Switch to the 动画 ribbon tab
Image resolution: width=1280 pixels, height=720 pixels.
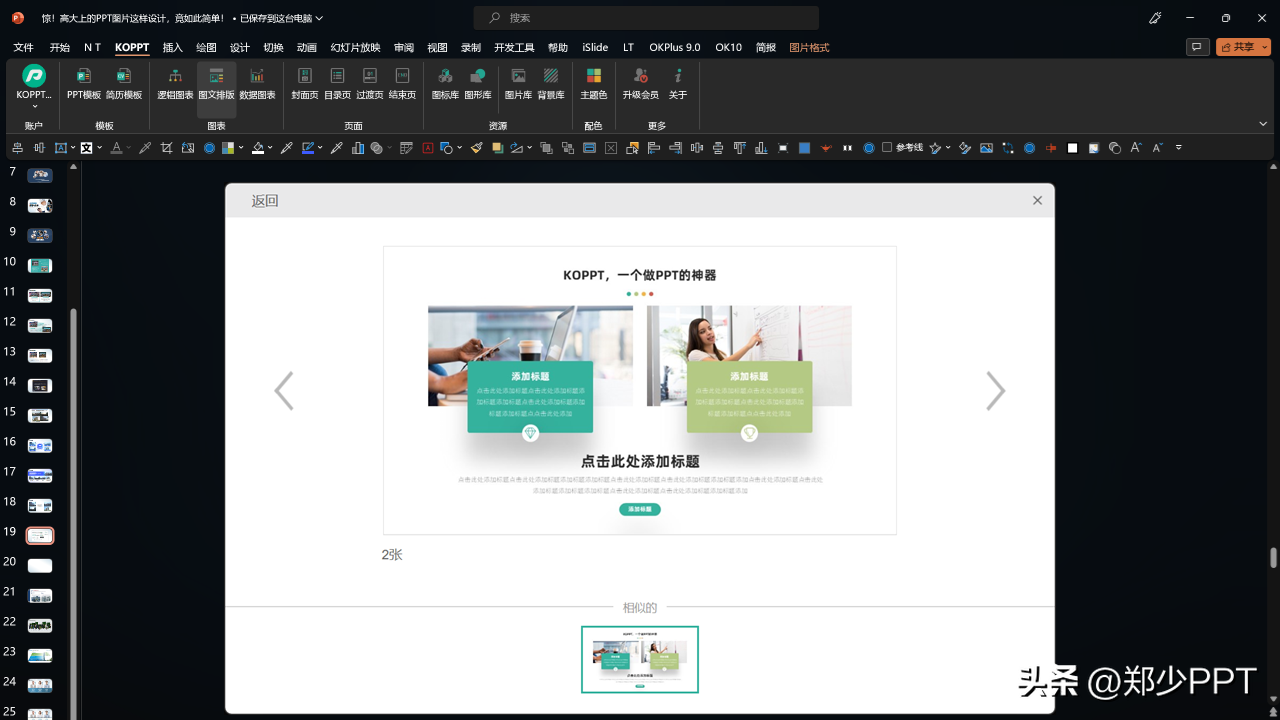click(x=307, y=47)
